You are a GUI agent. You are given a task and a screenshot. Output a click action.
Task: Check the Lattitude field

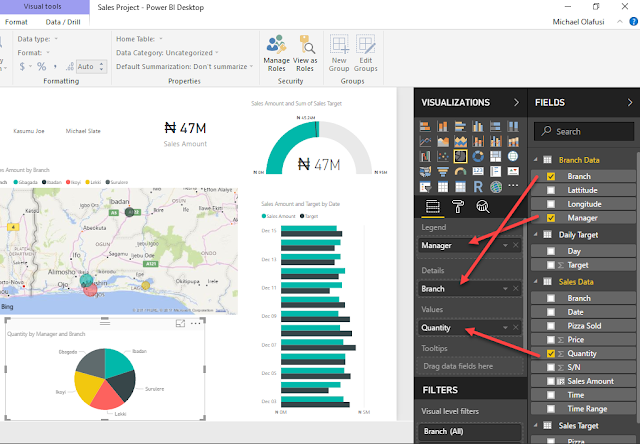551,190
